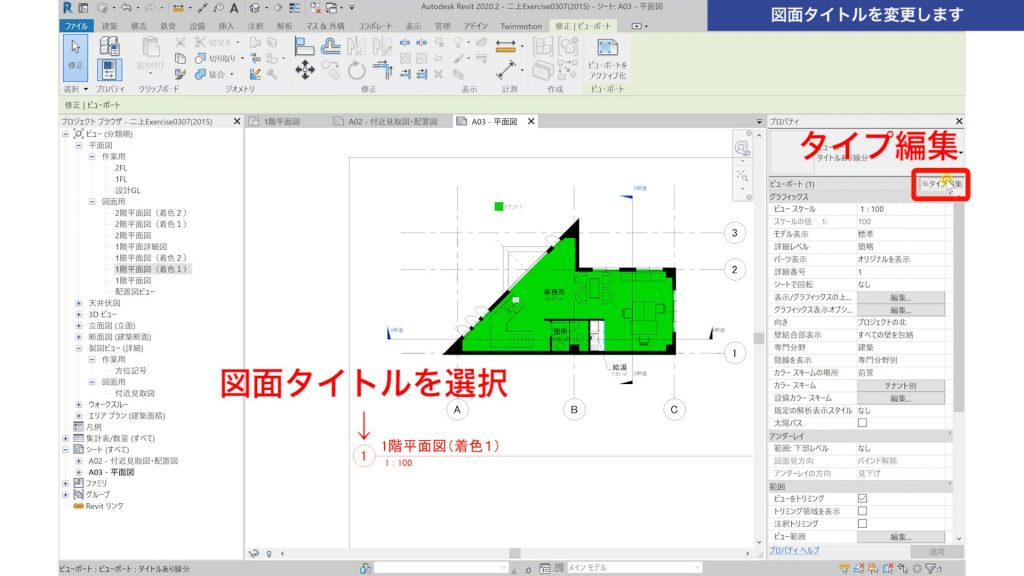
Task: Select the Rotate tool in the ribbon
Action: (x=355, y=69)
